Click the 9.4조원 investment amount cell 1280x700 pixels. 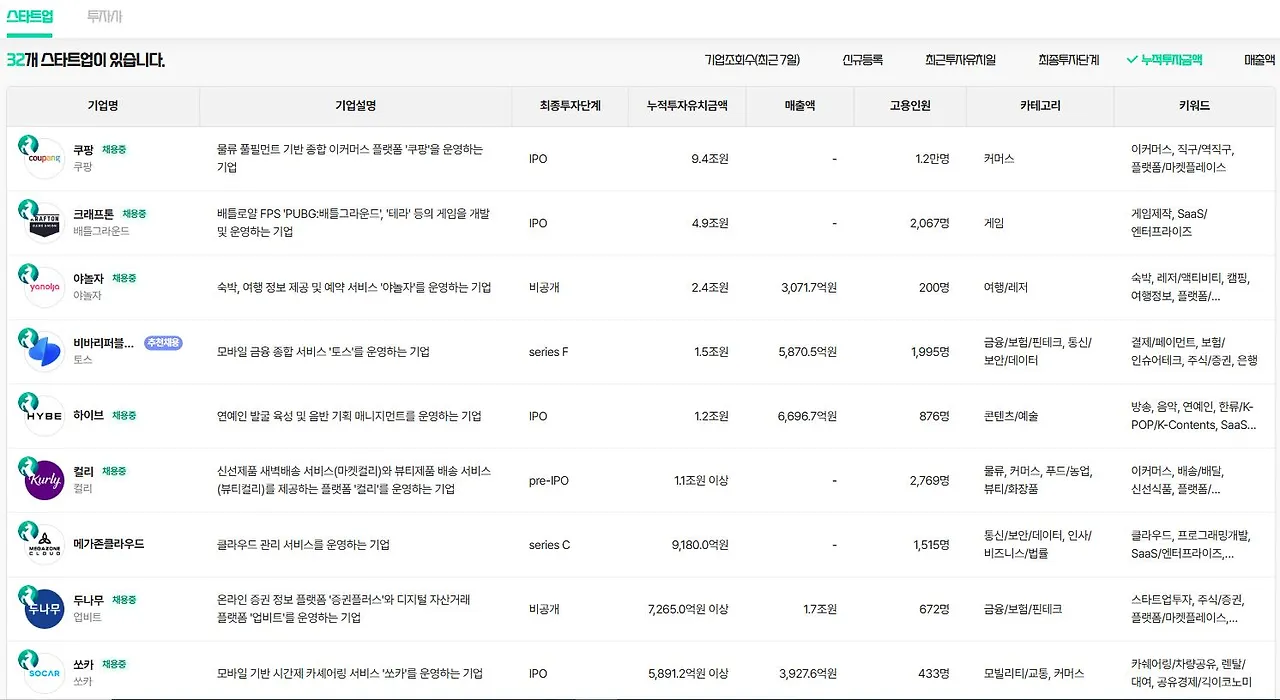pos(710,159)
